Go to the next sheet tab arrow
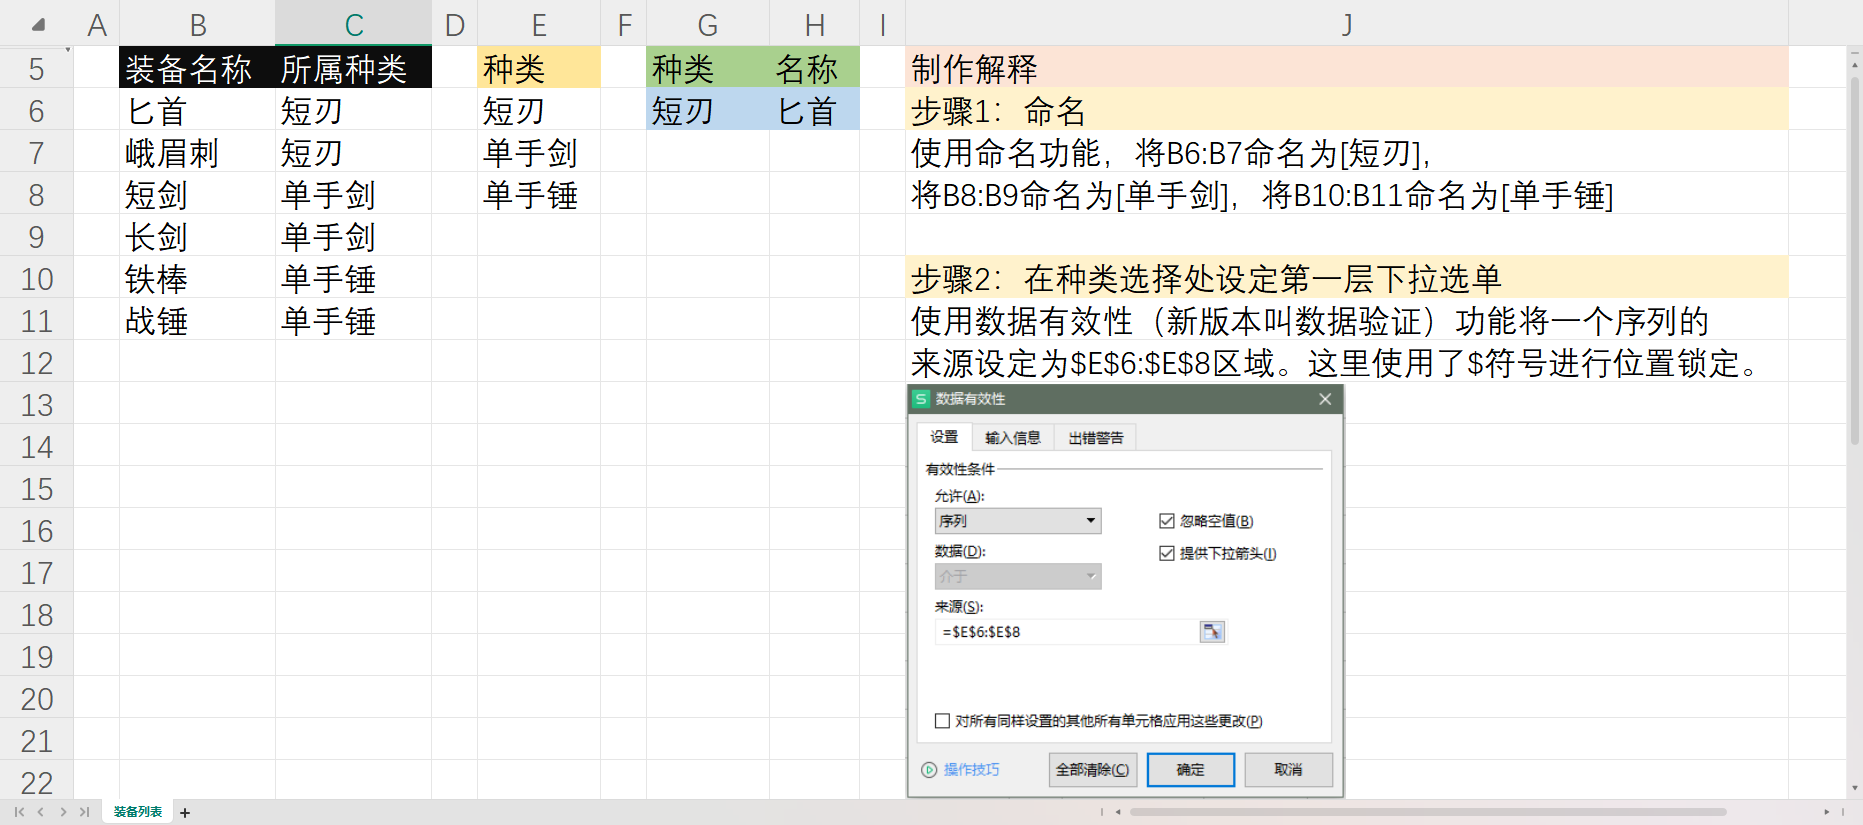 coord(63,812)
